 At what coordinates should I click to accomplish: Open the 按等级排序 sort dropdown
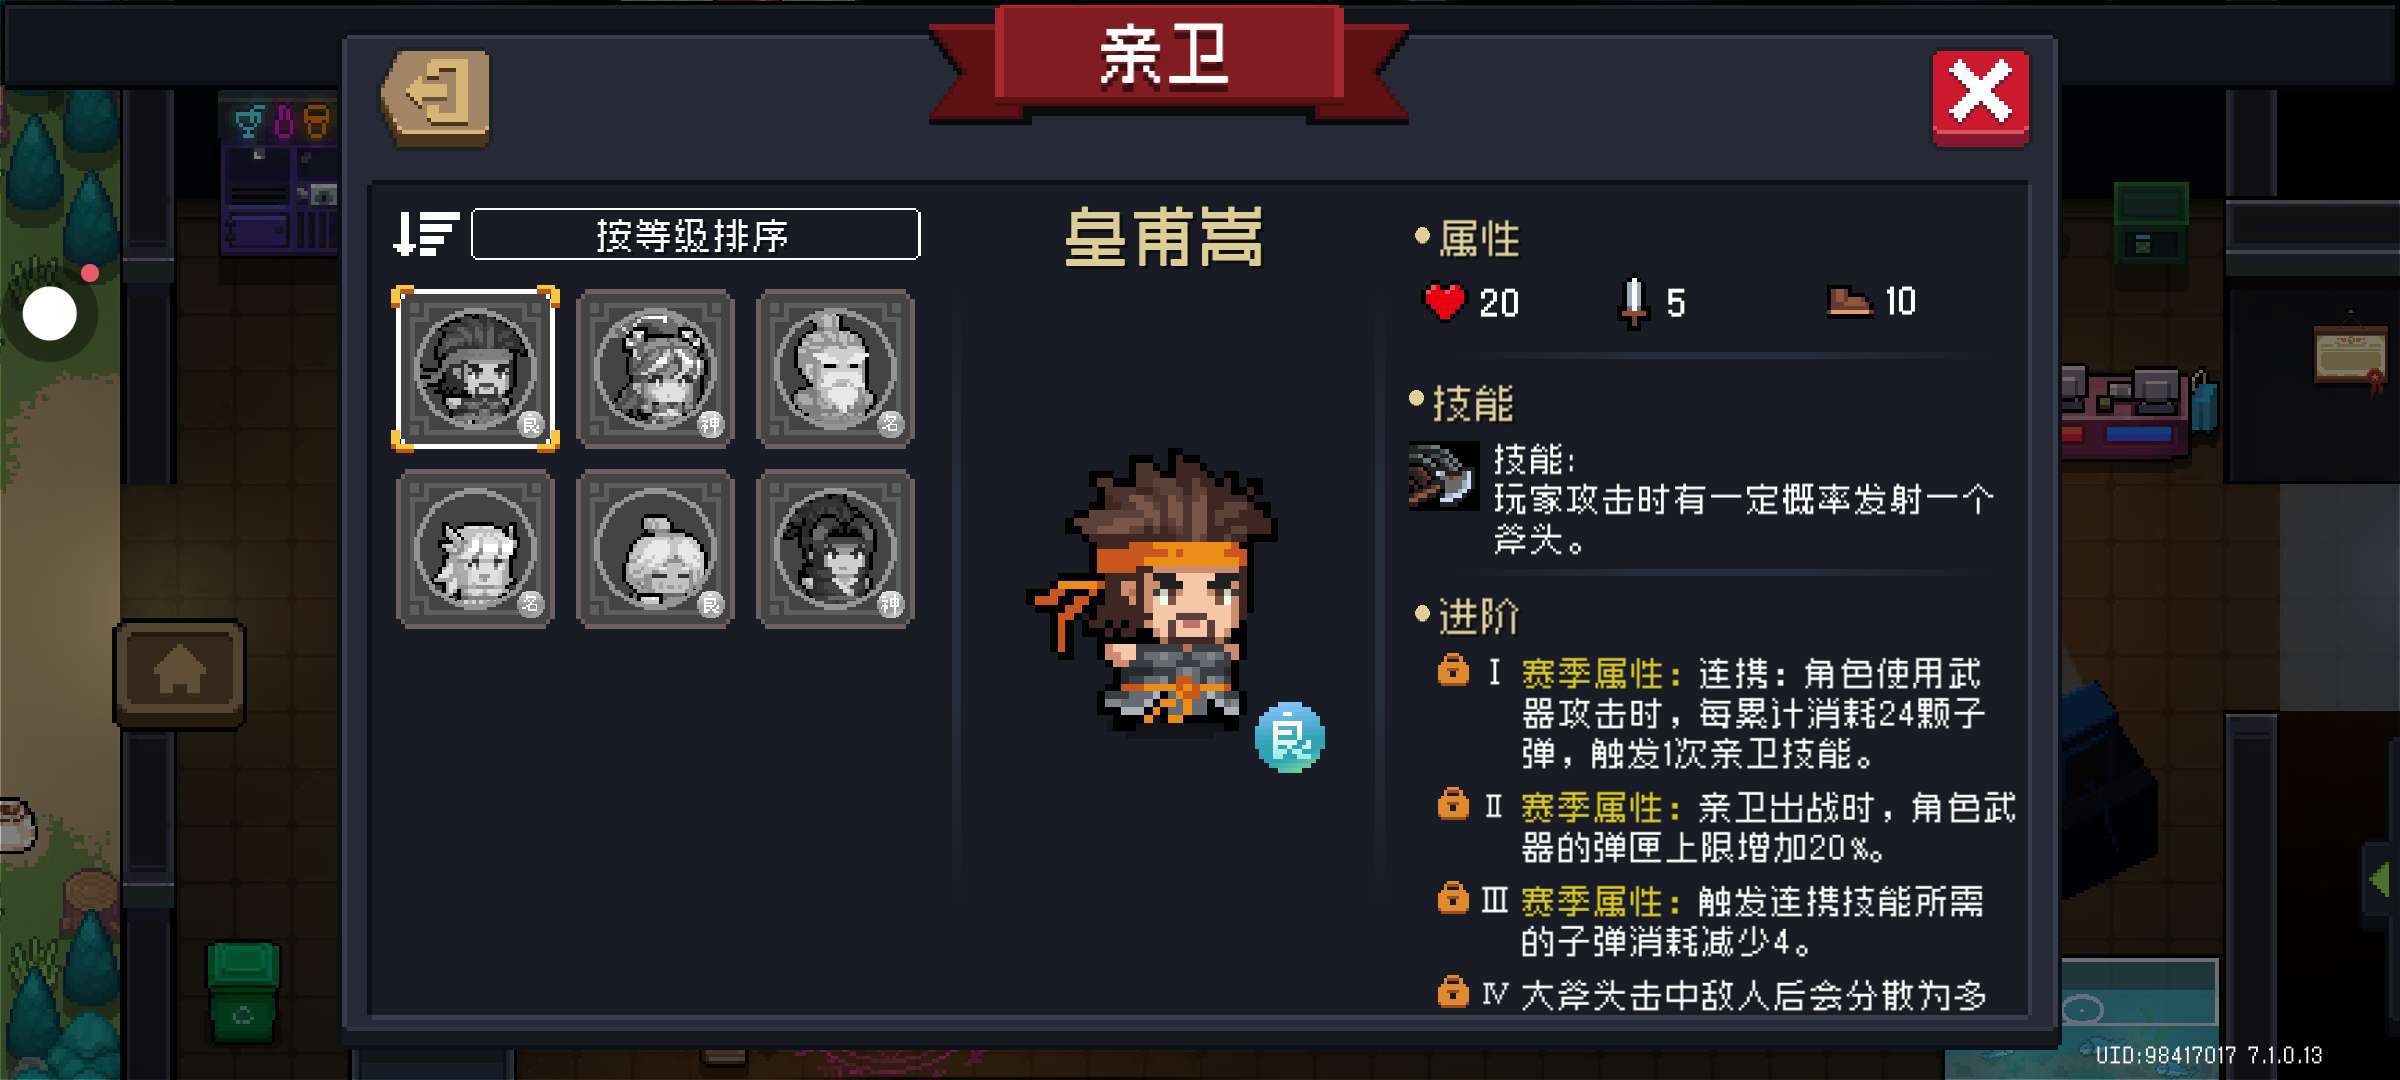[695, 234]
